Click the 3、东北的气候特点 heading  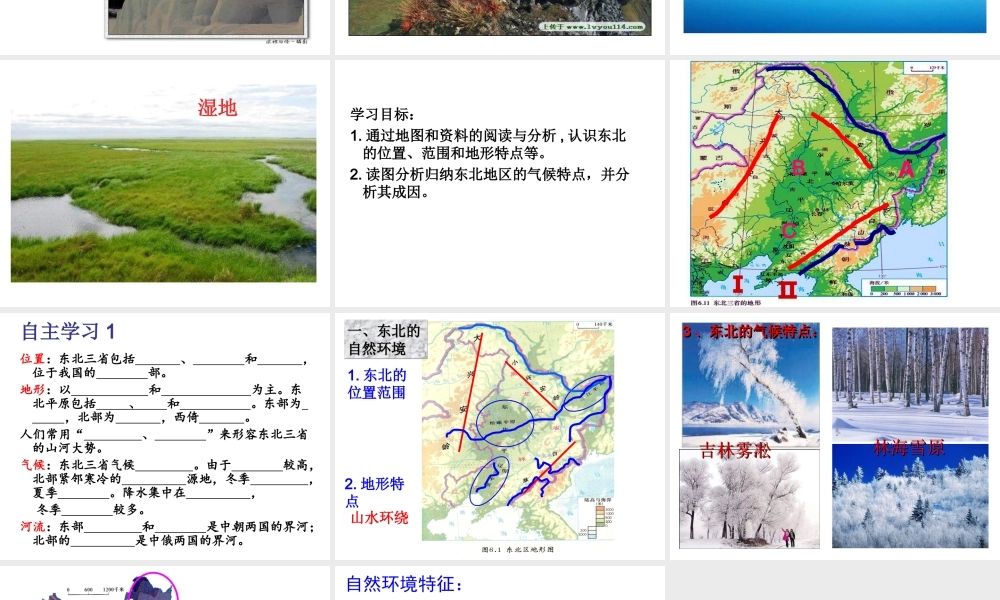750,332
